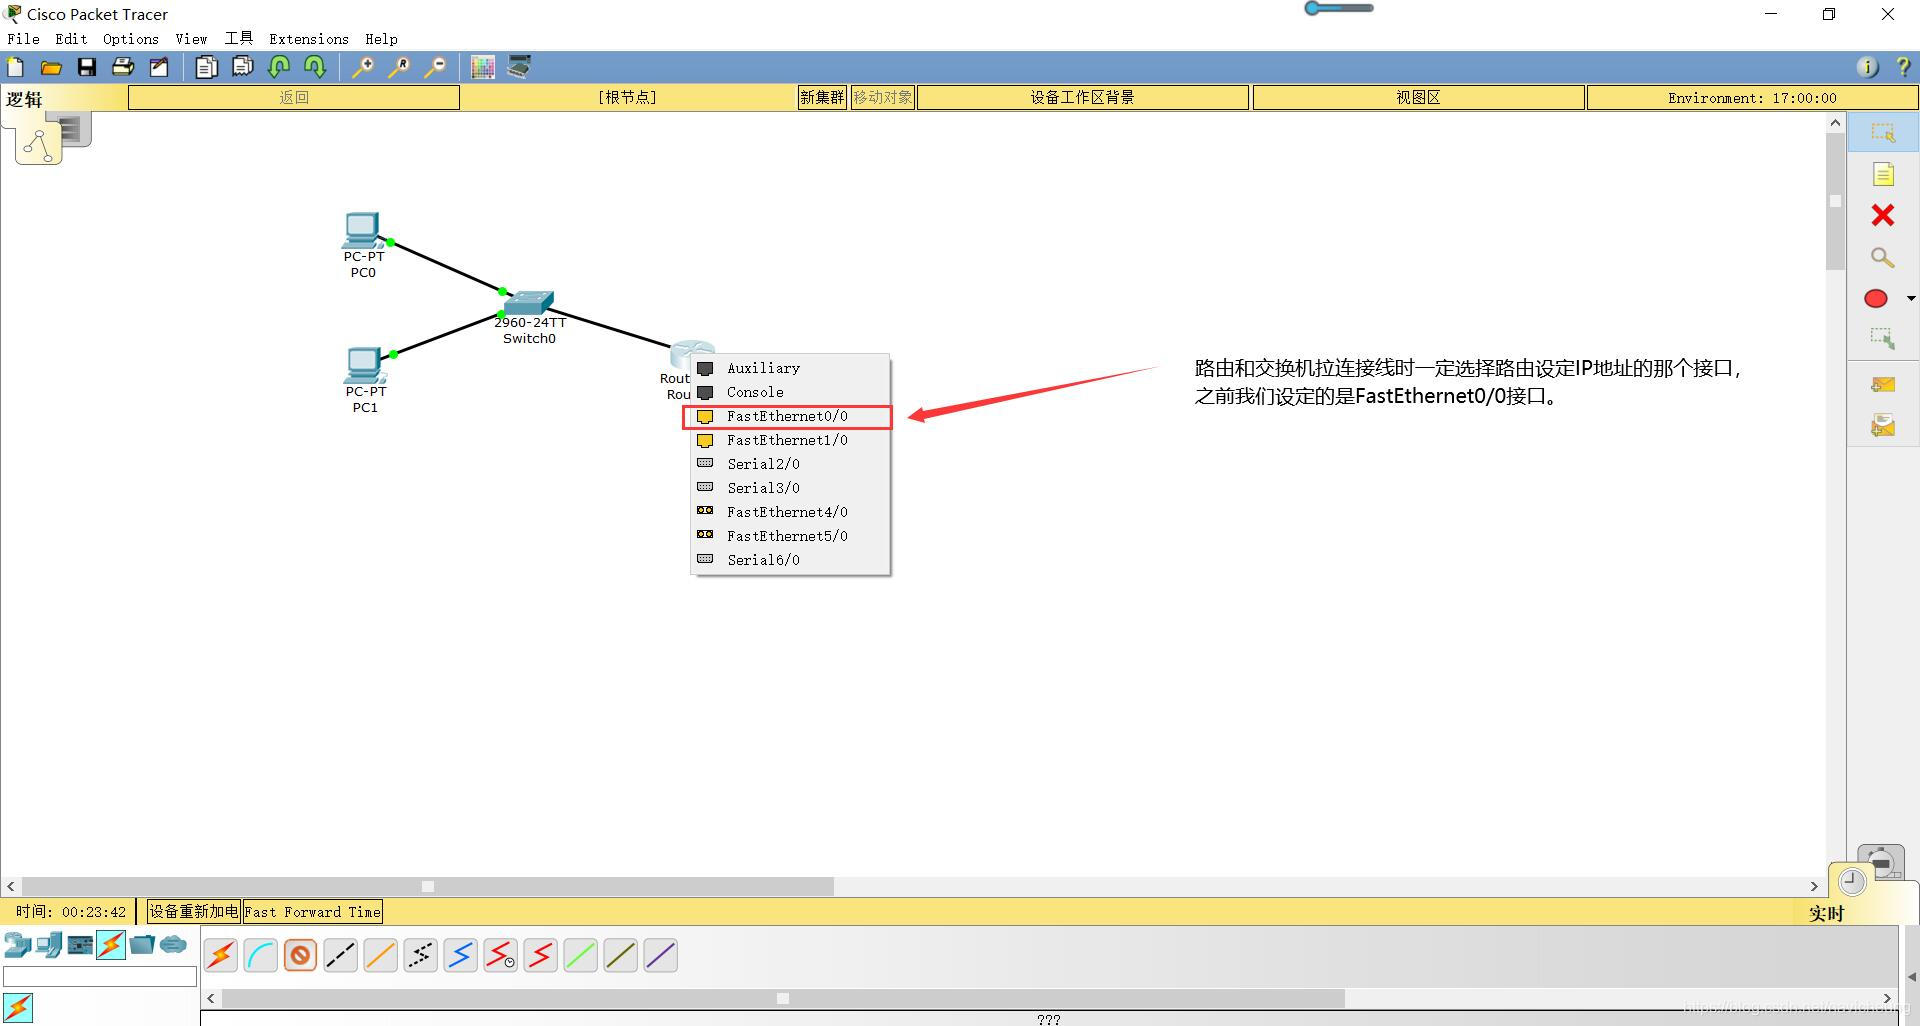Screen dimensions: 1920x1026
Task: Select FastEthernet0/0 port in list
Action: coord(787,416)
